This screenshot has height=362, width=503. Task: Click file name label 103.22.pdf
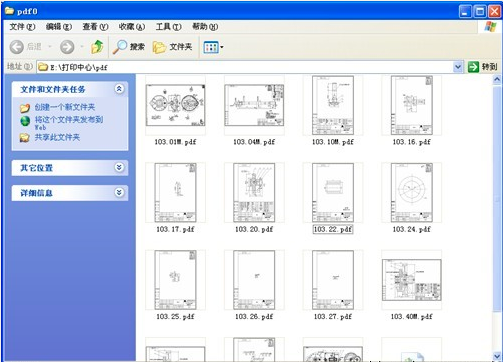coord(333,229)
